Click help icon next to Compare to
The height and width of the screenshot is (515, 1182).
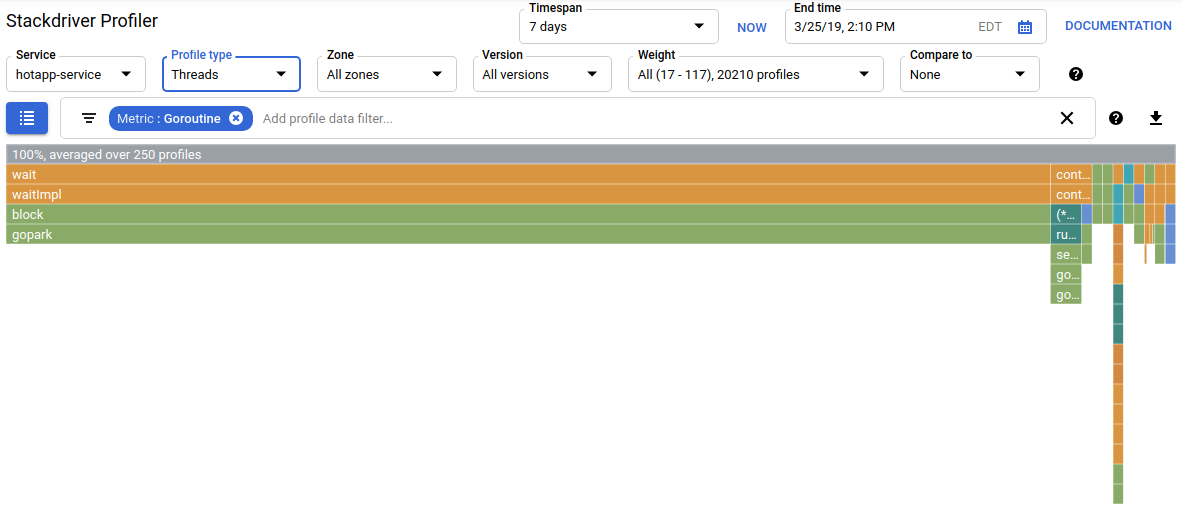pyautogui.click(x=1076, y=74)
